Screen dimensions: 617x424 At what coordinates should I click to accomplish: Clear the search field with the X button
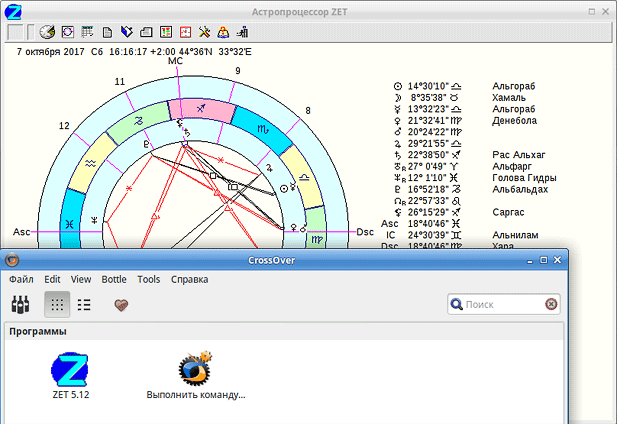pos(551,304)
